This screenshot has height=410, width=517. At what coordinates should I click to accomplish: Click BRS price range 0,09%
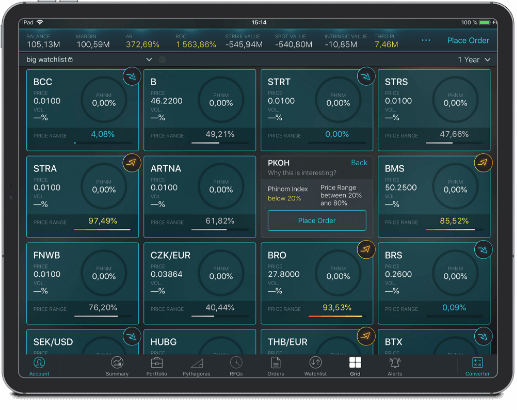(x=454, y=307)
